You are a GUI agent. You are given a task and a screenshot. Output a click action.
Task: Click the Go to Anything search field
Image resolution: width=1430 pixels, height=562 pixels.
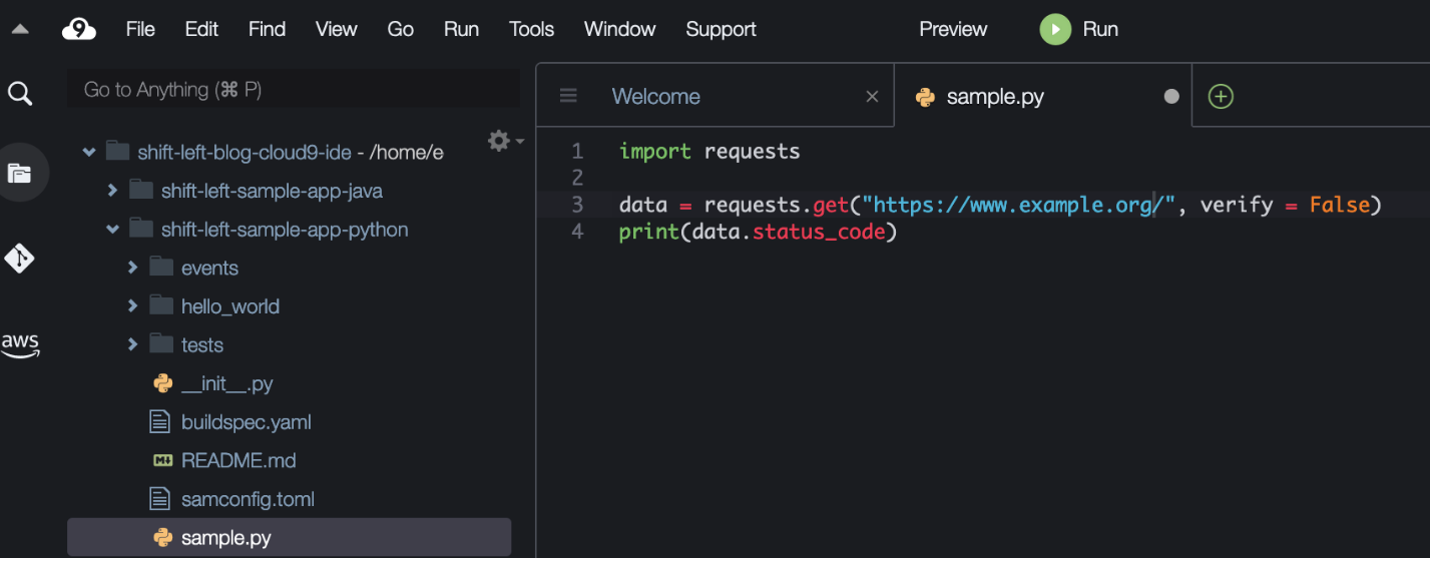(294, 89)
